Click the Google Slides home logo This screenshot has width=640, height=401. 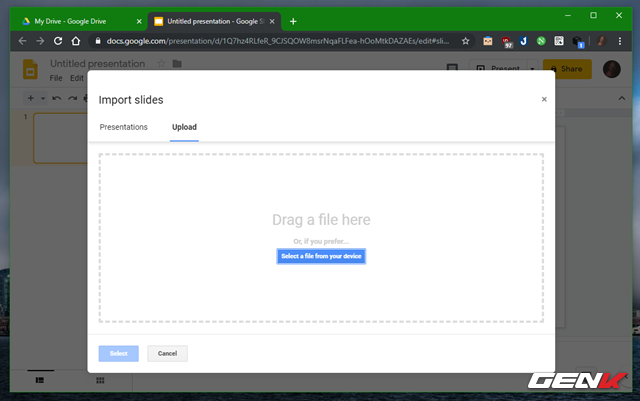click(x=30, y=69)
